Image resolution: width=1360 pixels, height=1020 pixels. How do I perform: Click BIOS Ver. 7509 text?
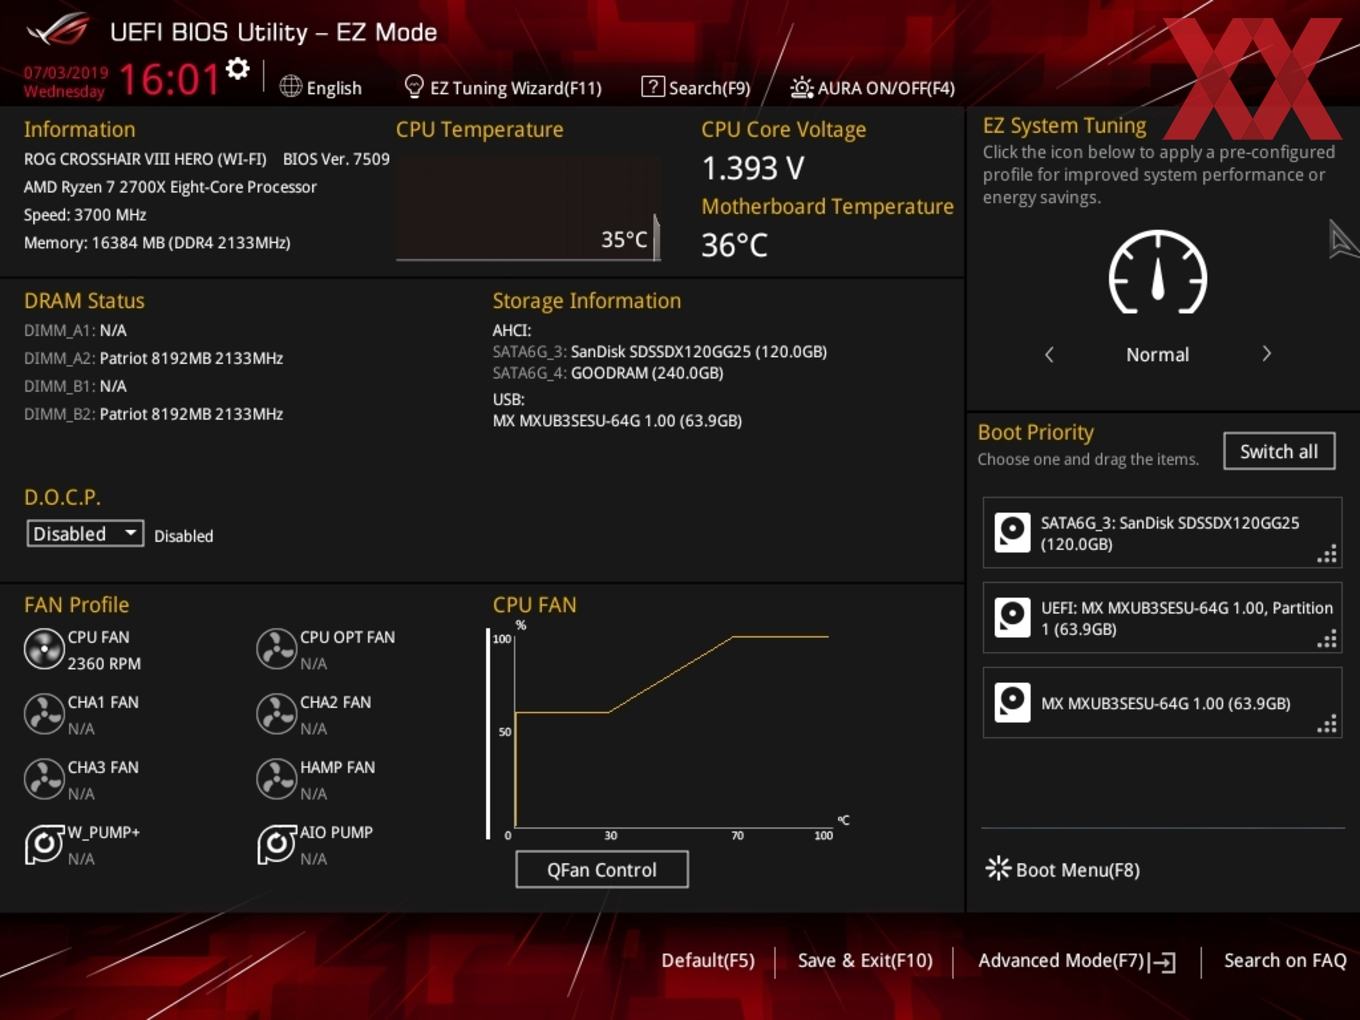336,159
